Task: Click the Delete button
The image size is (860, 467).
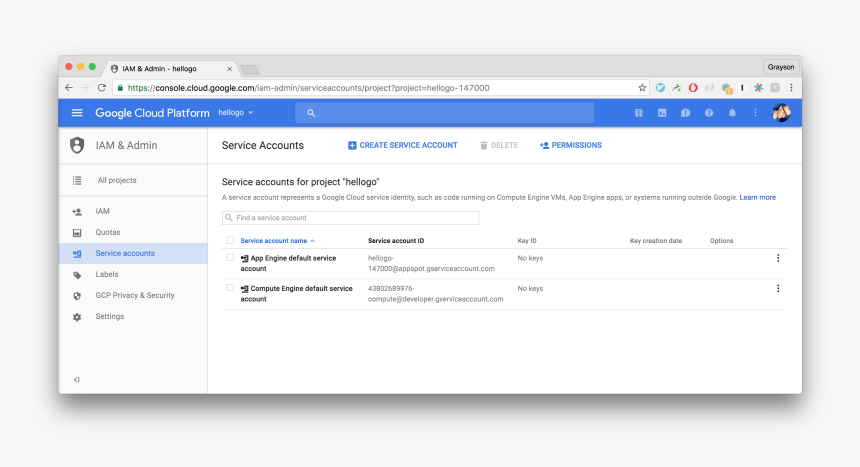Action: tap(499, 145)
